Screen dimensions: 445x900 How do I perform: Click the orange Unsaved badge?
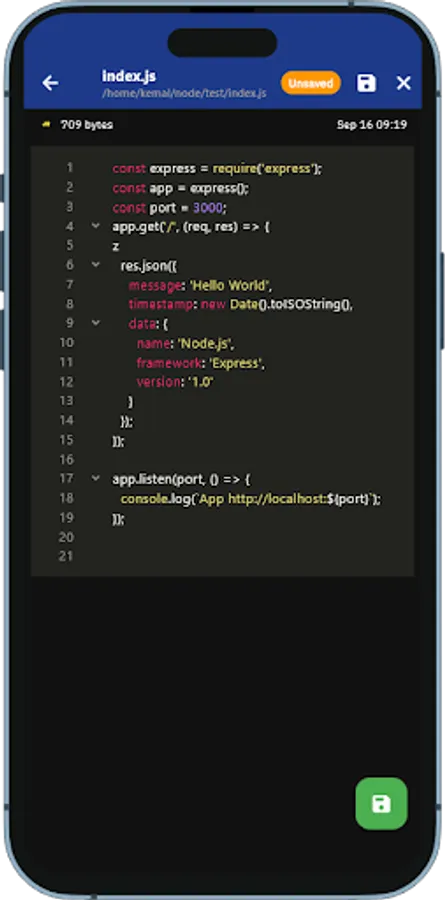[x=311, y=83]
